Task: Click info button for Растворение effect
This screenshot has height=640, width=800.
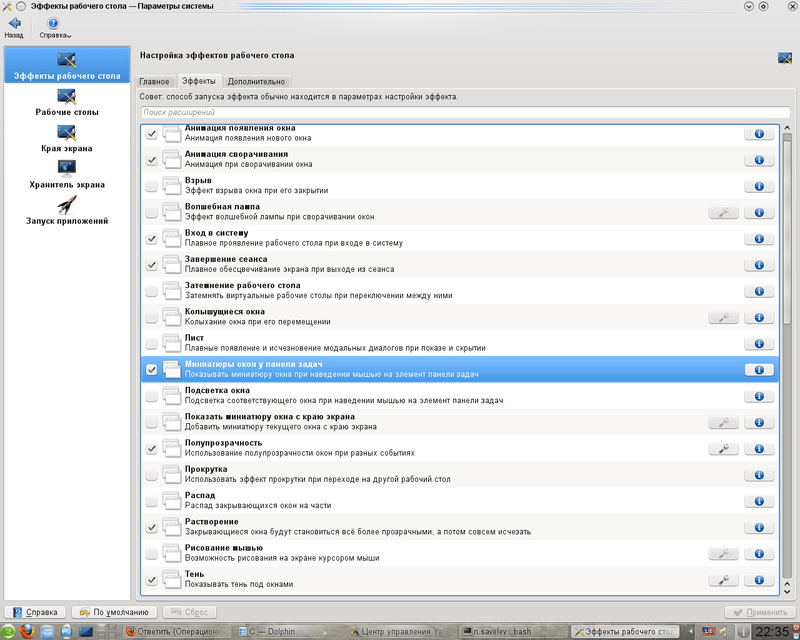Action: [x=759, y=527]
